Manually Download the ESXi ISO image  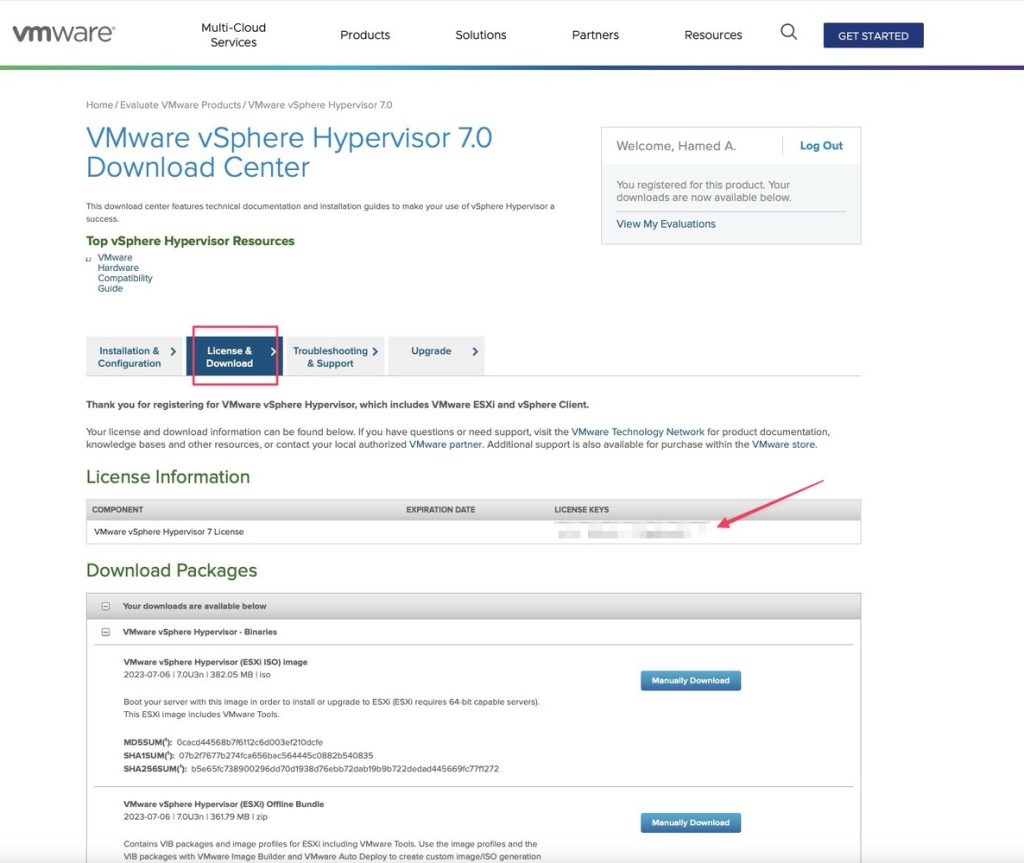coord(690,681)
